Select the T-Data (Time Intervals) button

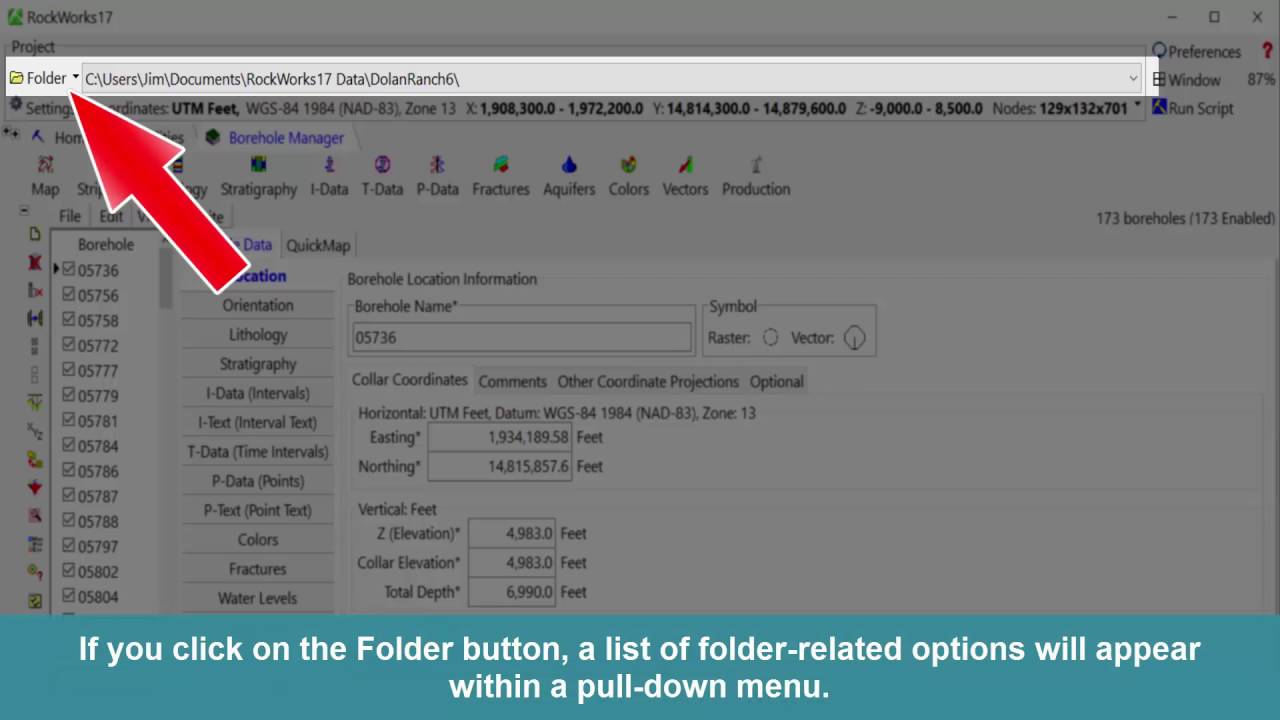[x=258, y=451]
